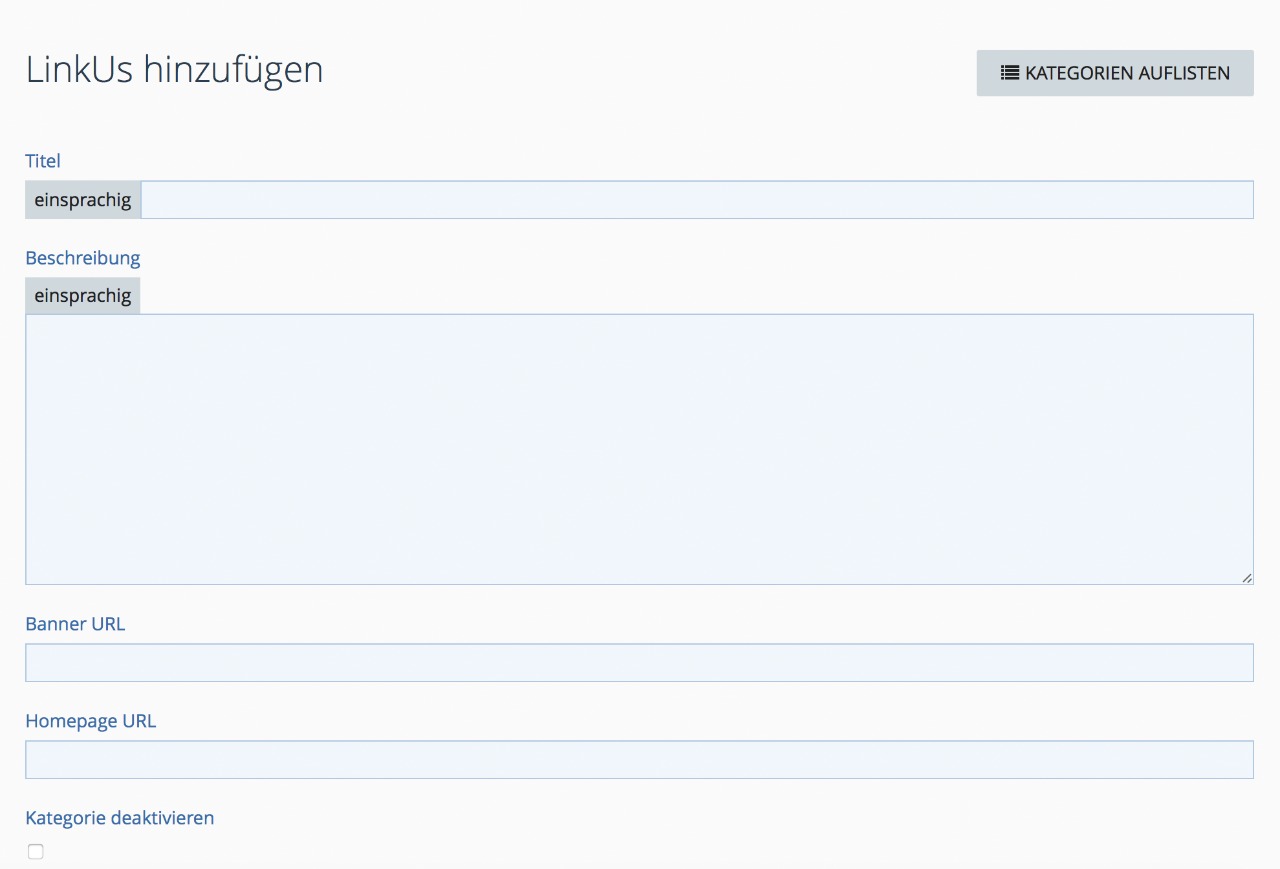Toggle einsprachig for the Titel field

coord(83,200)
